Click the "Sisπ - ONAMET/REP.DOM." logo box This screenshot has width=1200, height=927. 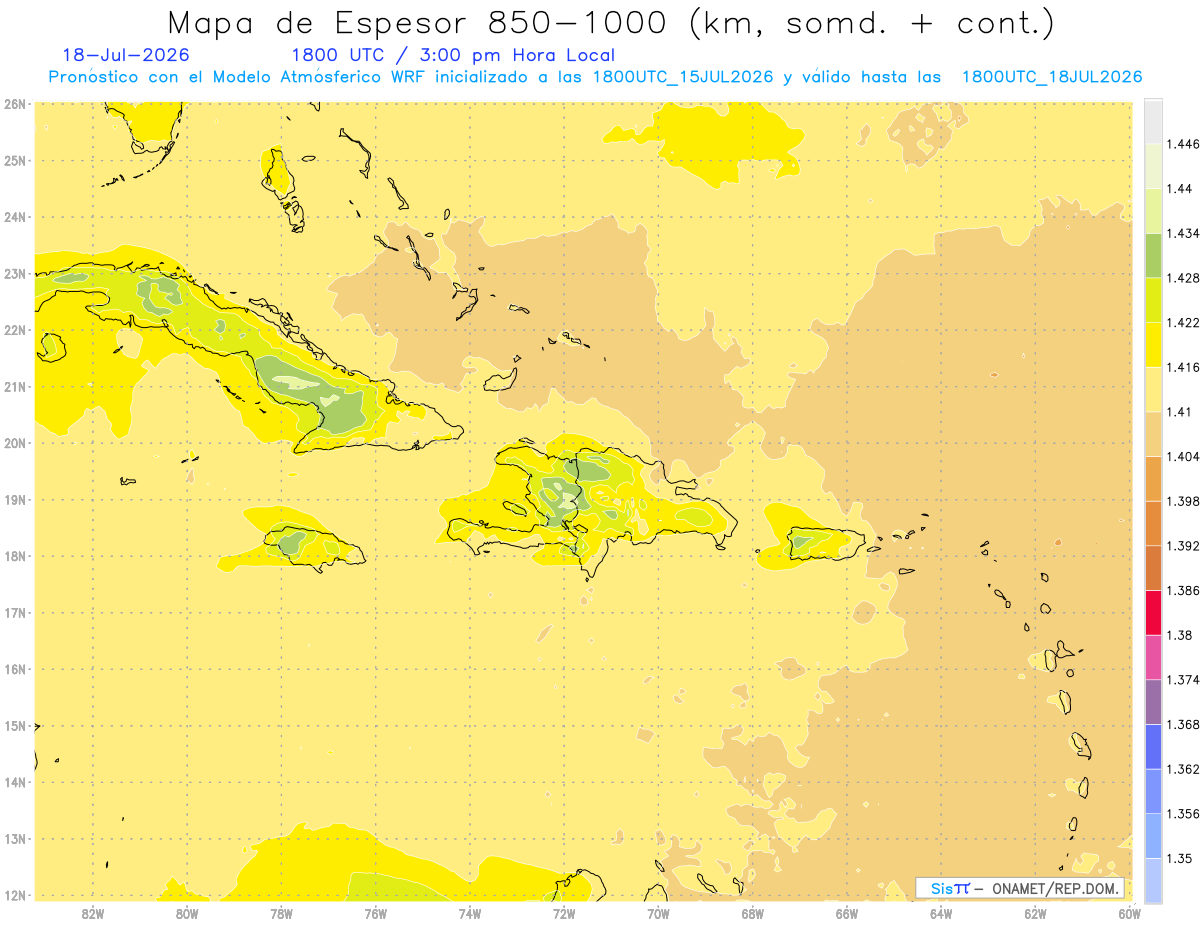[1020, 888]
